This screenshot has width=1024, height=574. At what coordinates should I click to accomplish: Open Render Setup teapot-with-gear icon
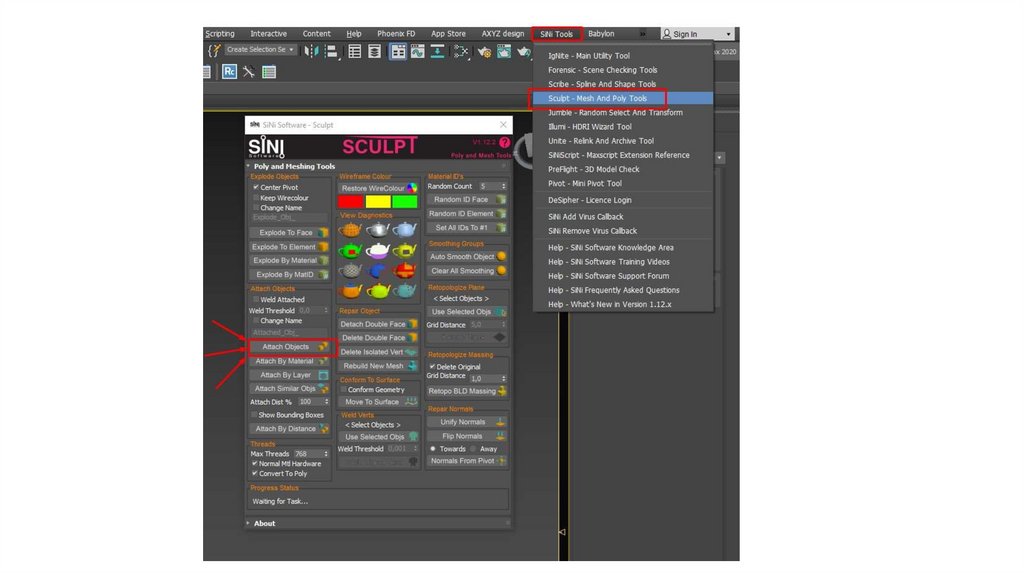484,51
